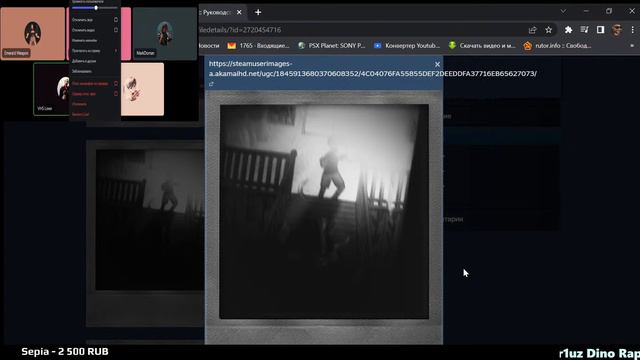
Task: Open the media control playlist icon
Action: coord(584,29)
